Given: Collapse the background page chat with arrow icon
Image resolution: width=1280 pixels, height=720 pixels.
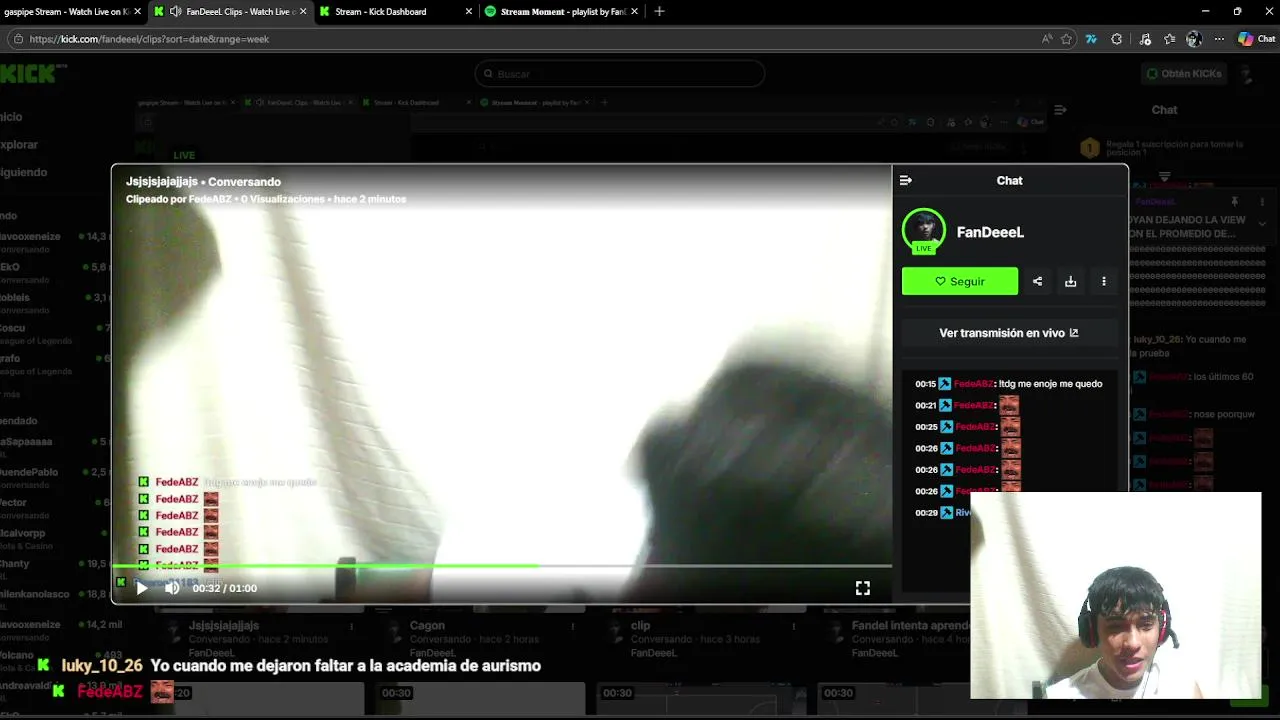Looking at the screenshot, I should (x=1060, y=110).
